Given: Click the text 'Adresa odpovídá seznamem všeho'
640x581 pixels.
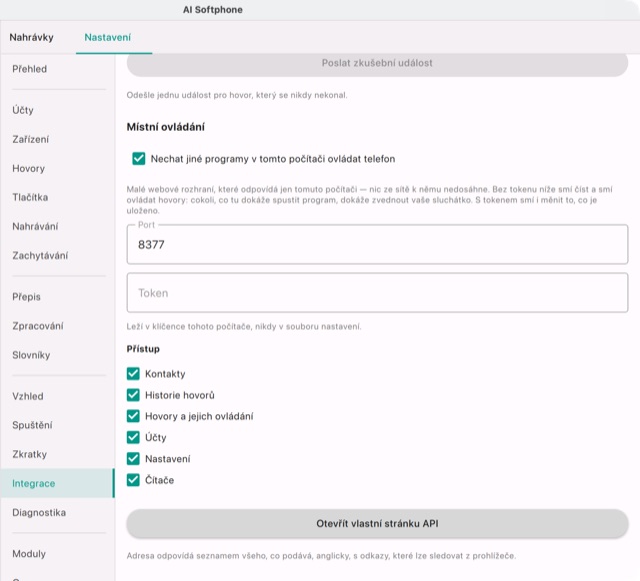Looking at the screenshot, I should (196, 556).
